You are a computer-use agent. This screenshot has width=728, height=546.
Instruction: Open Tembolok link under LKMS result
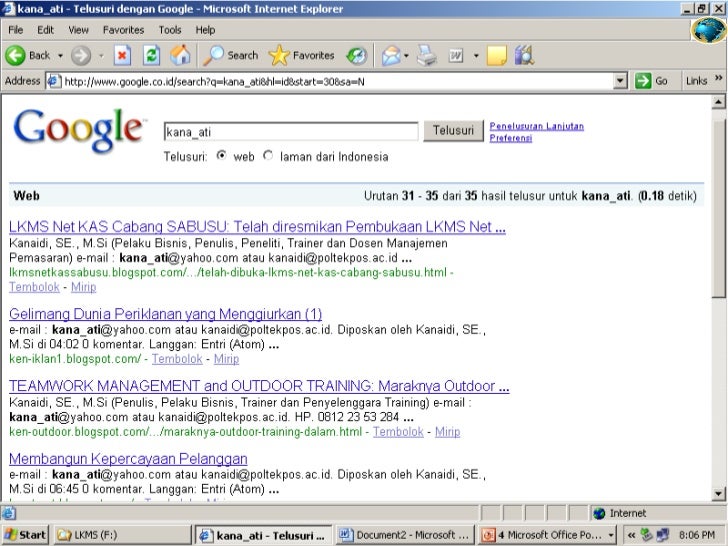point(34,287)
